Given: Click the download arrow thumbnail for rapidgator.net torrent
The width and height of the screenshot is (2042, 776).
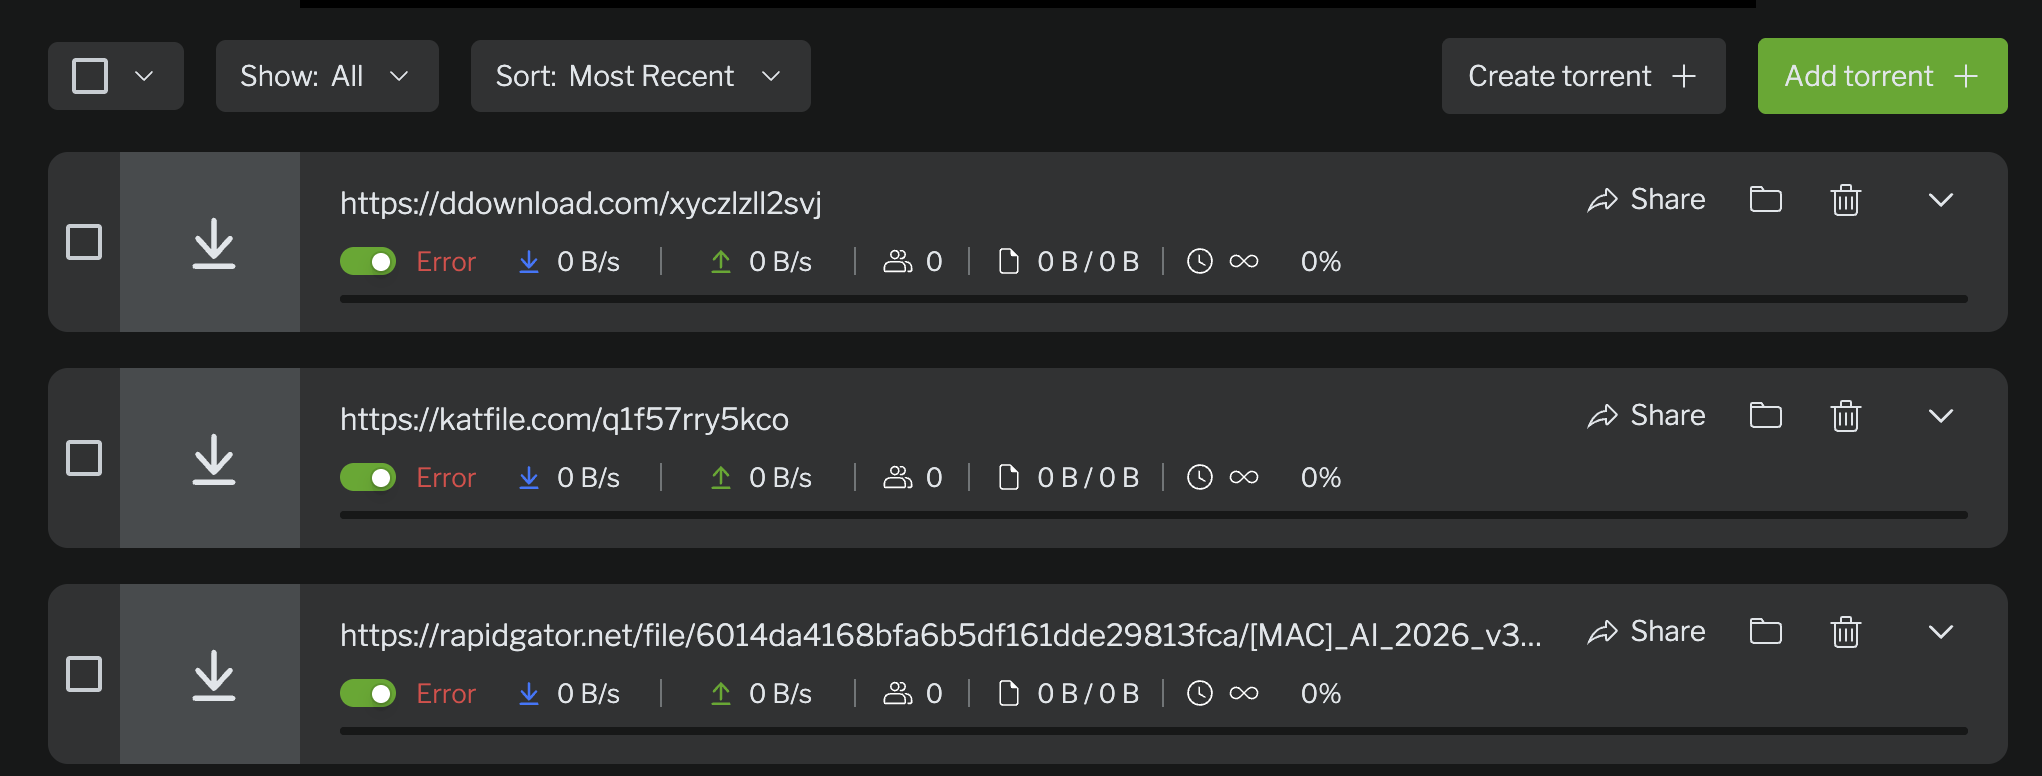Looking at the screenshot, I should click(x=213, y=675).
